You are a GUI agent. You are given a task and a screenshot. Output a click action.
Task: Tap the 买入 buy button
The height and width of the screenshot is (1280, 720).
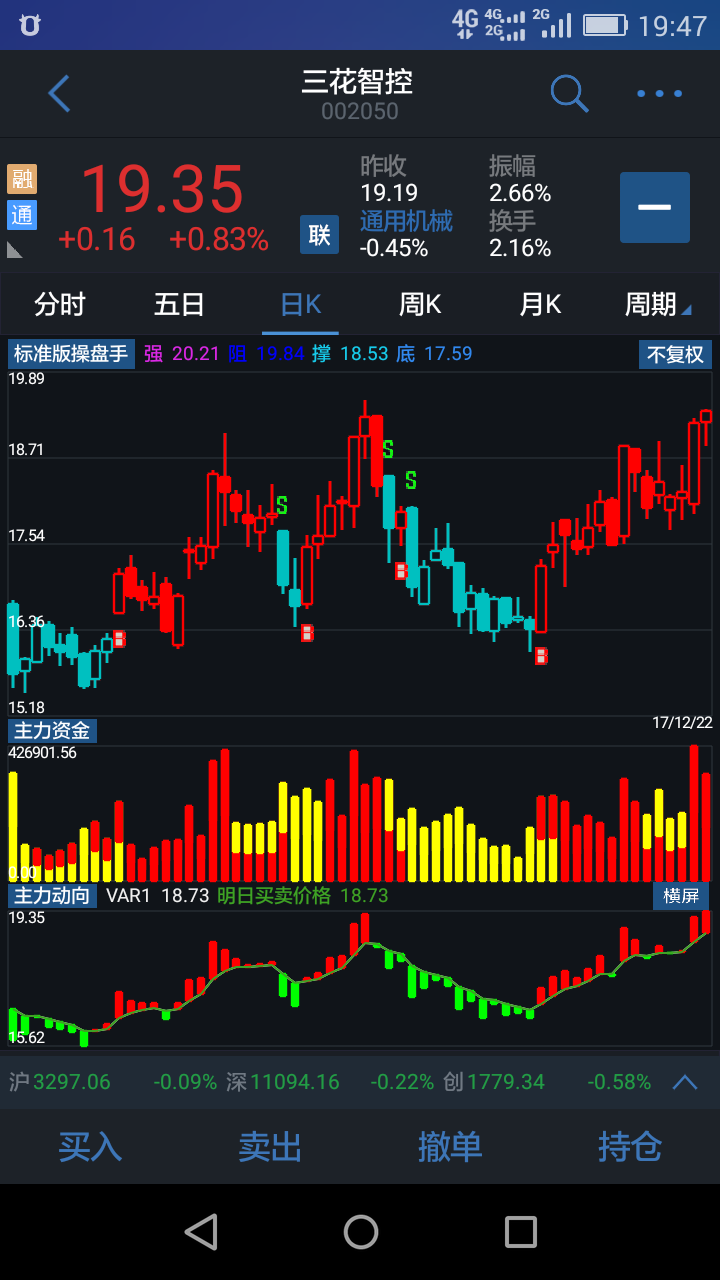click(90, 1146)
